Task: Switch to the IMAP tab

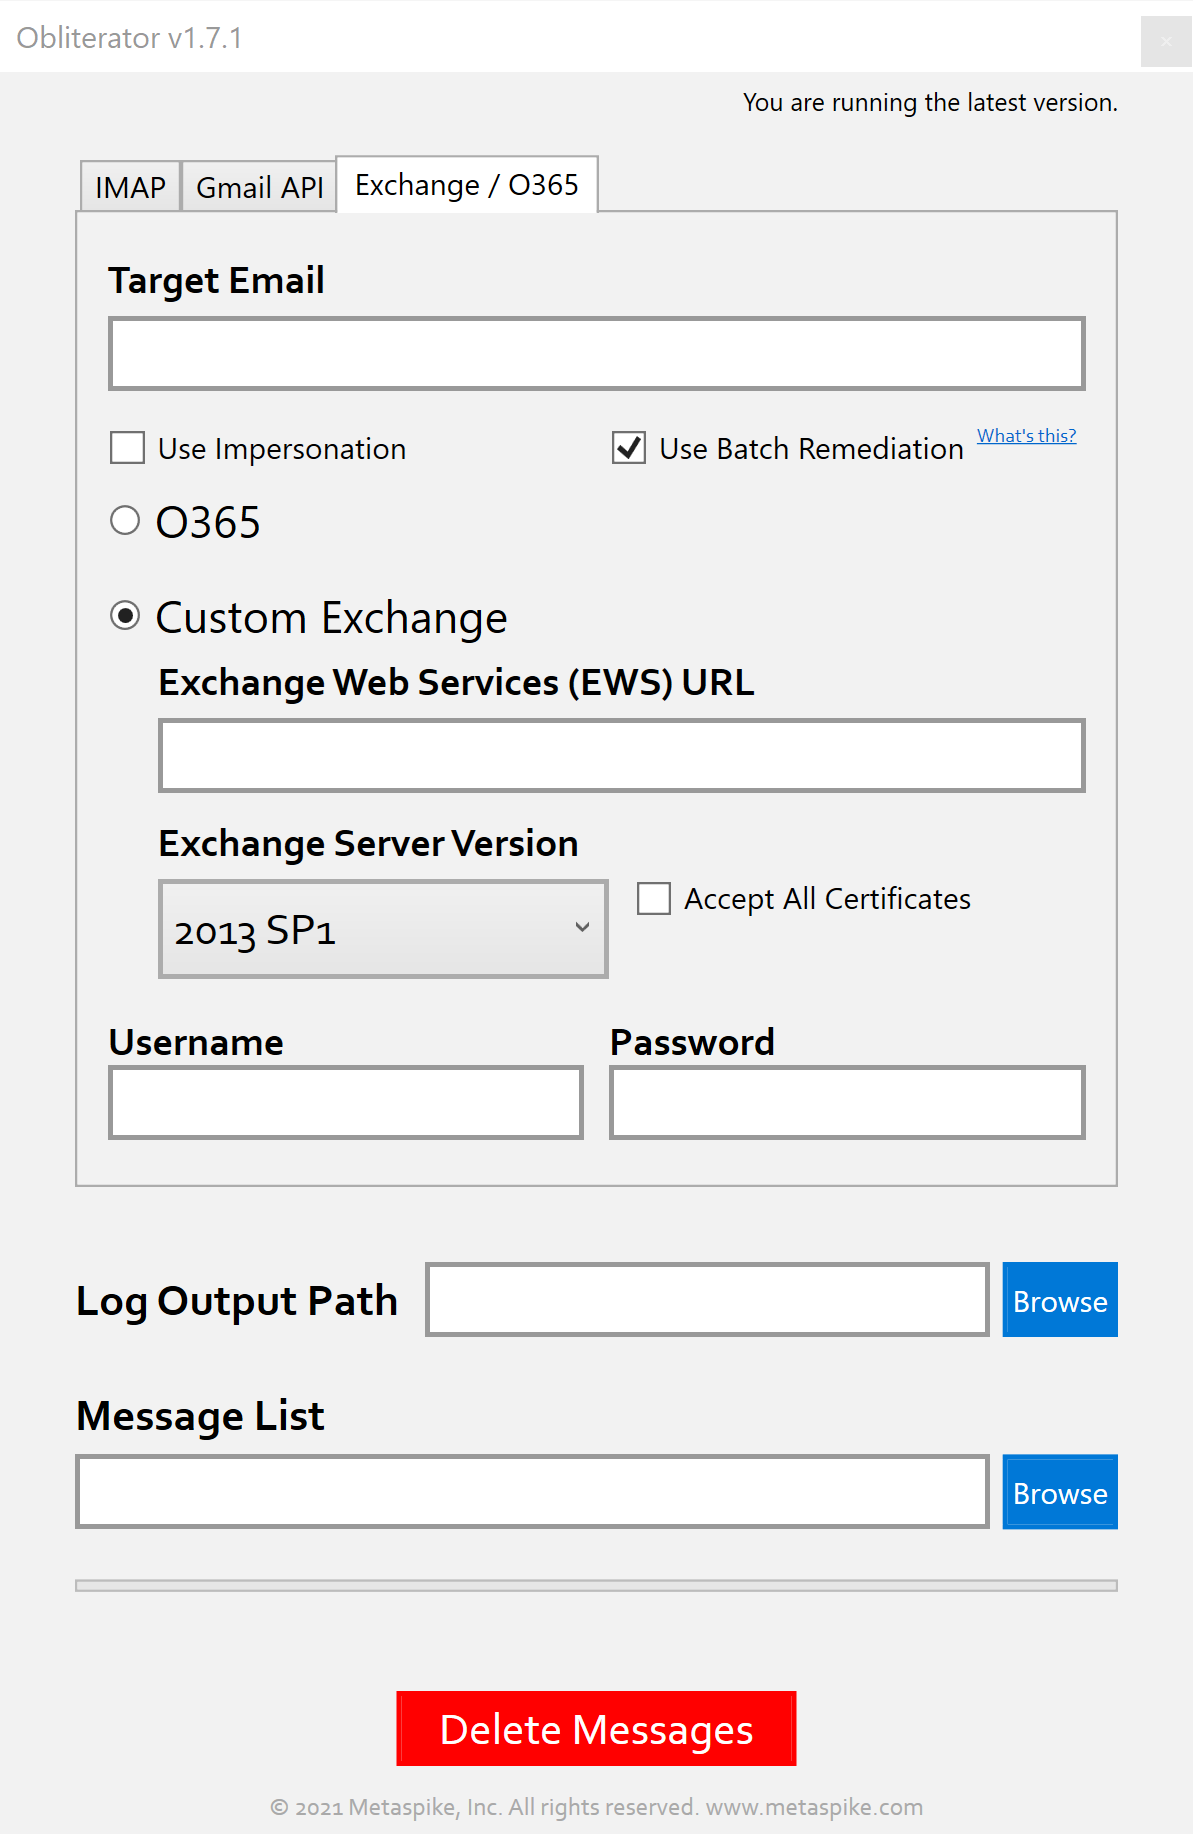Action: pyautogui.click(x=130, y=187)
